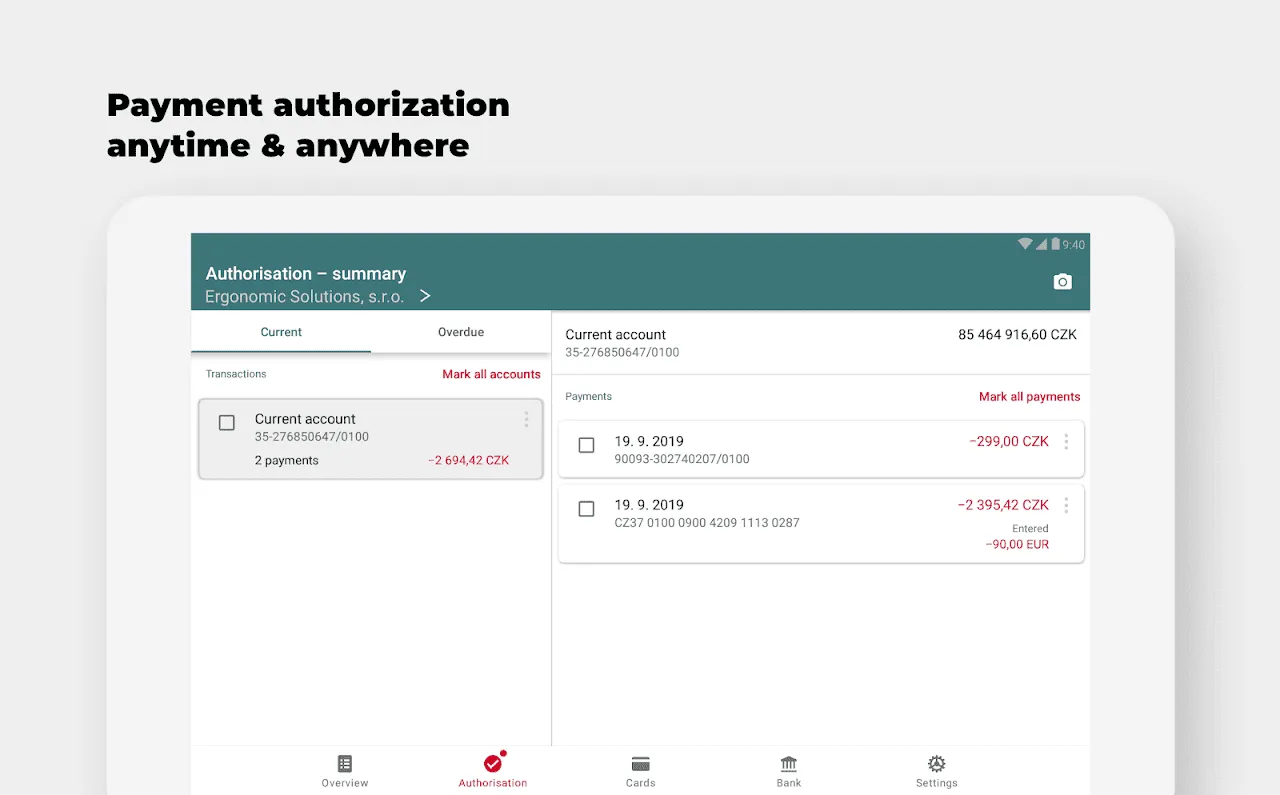1280x795 pixels.
Task: Tap the Wi-Fi status icon
Action: tap(1025, 244)
